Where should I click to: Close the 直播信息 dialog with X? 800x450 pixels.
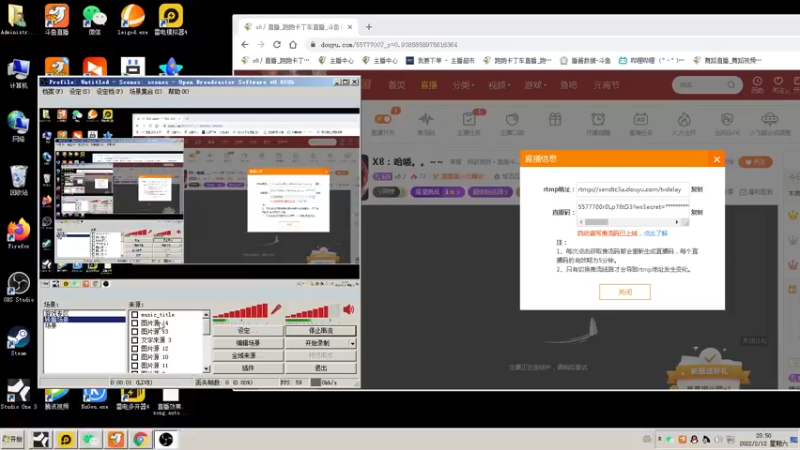[717, 159]
